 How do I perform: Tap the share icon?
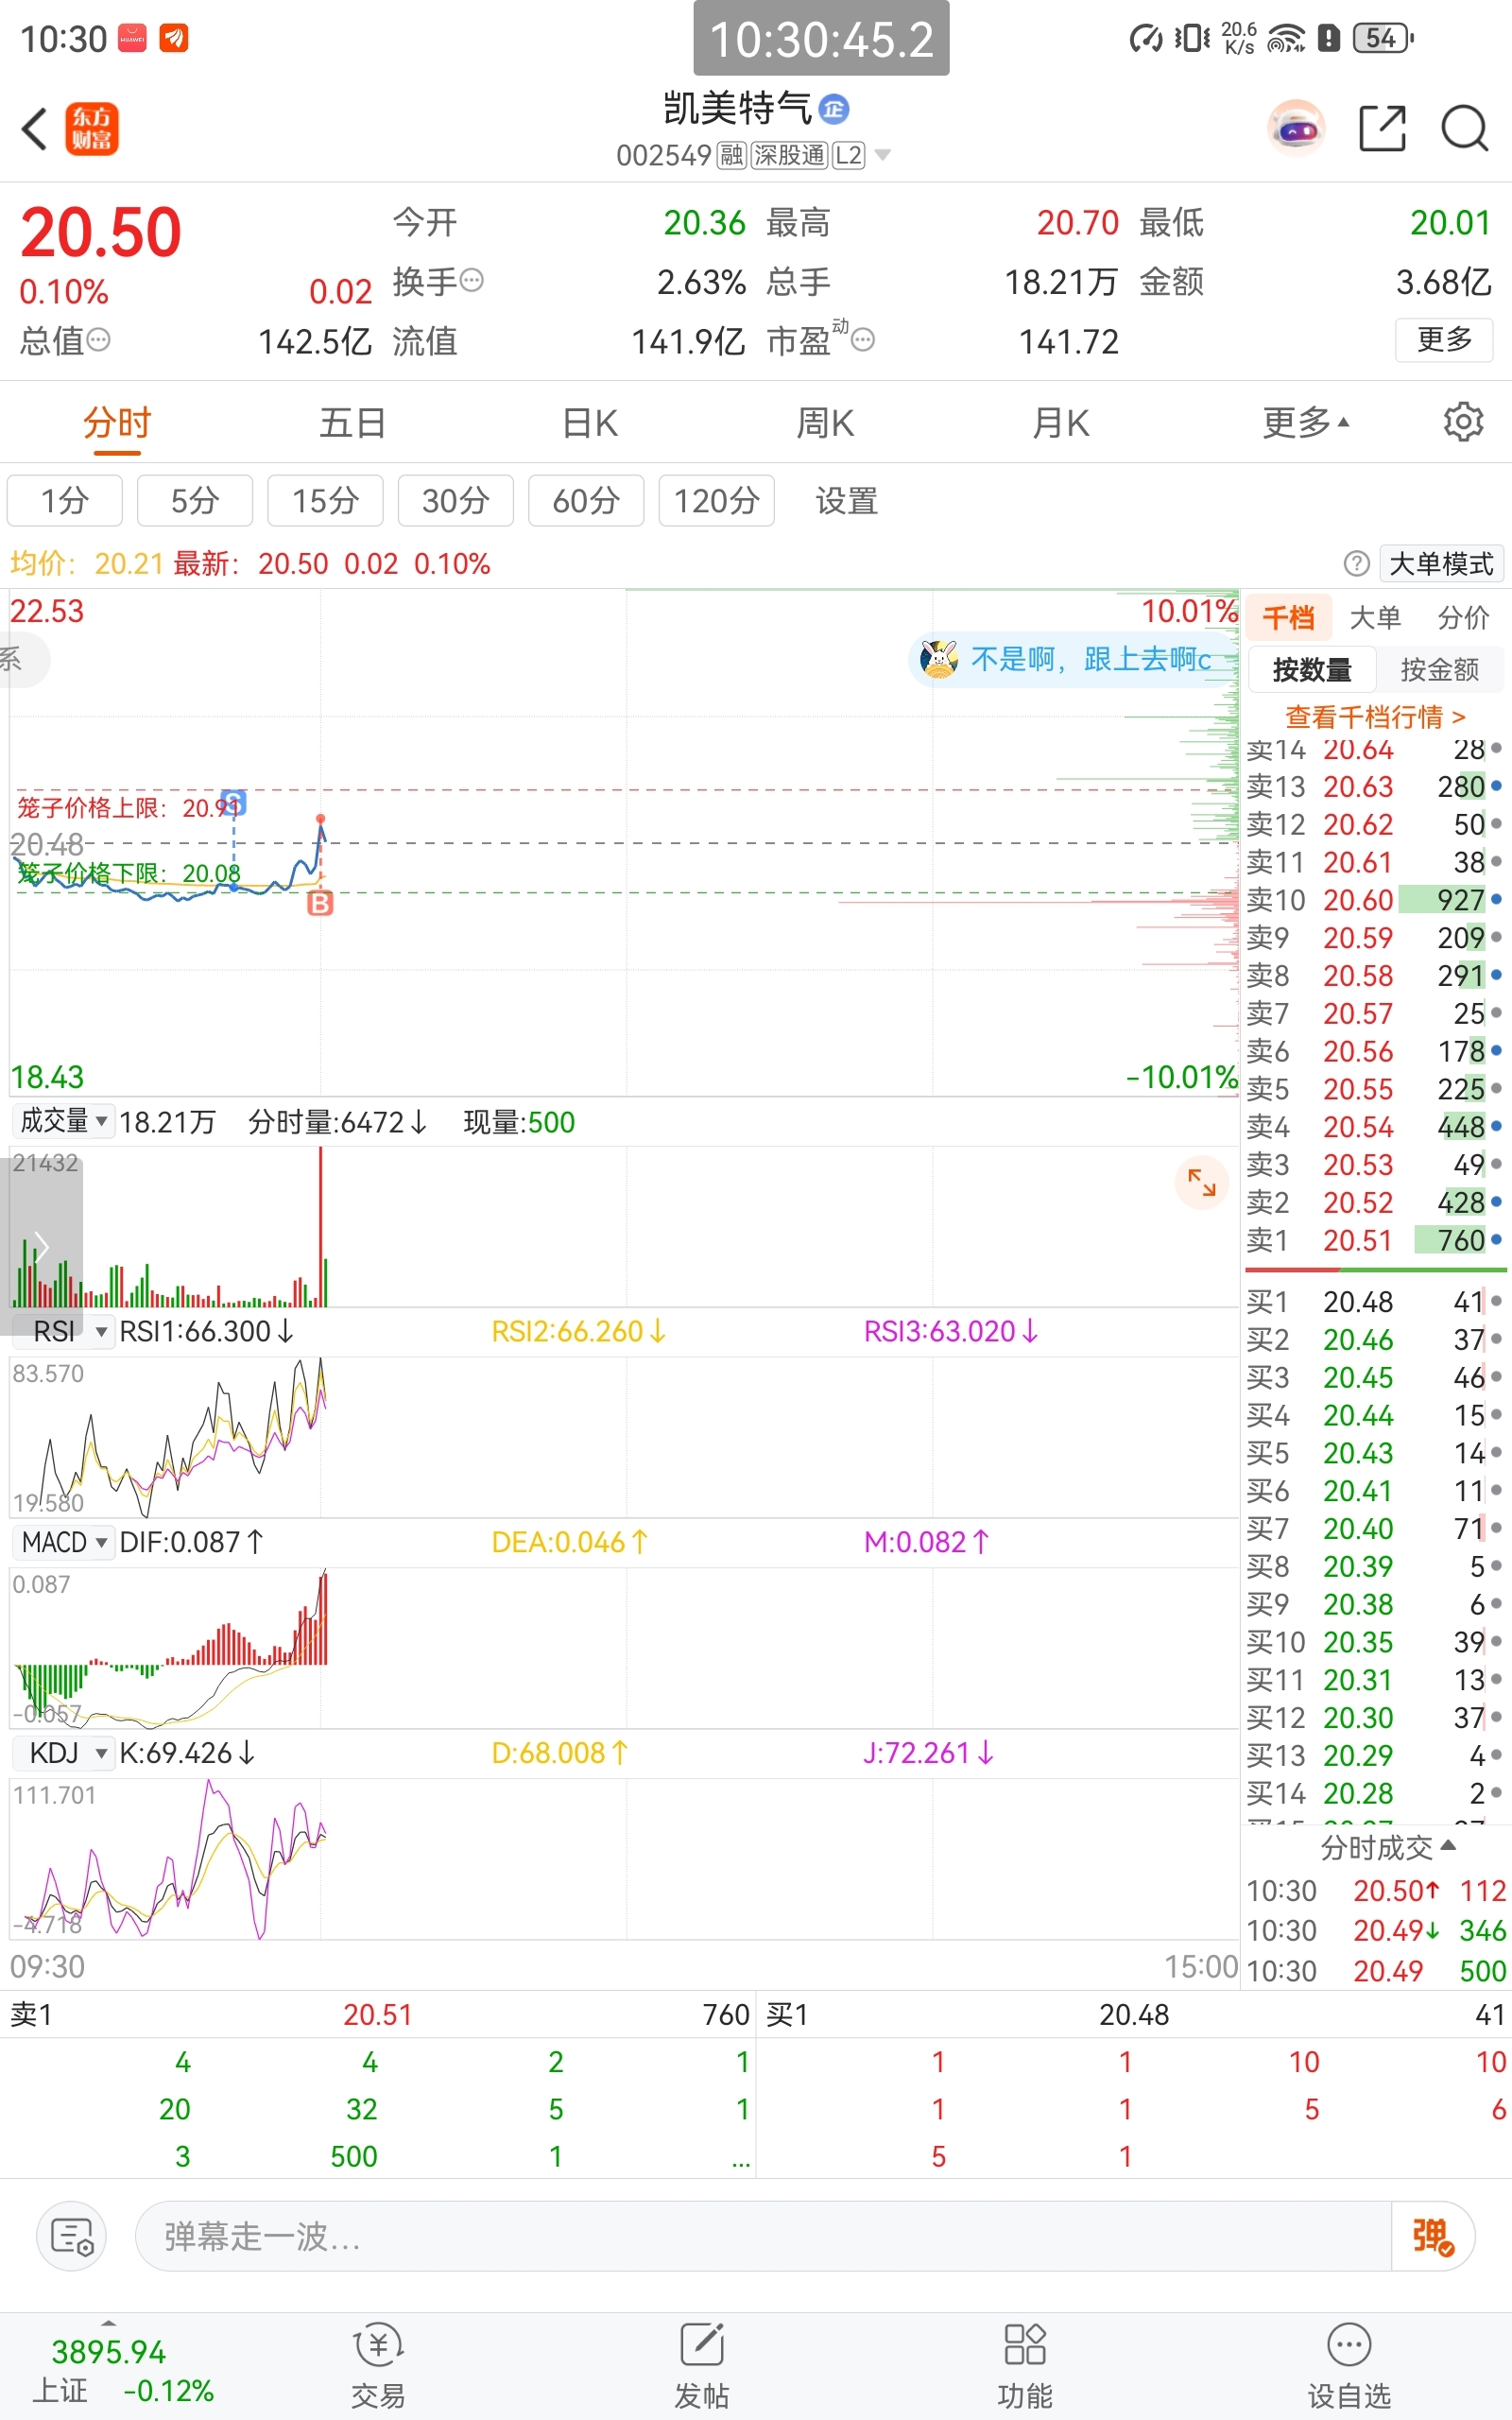click(x=1383, y=128)
